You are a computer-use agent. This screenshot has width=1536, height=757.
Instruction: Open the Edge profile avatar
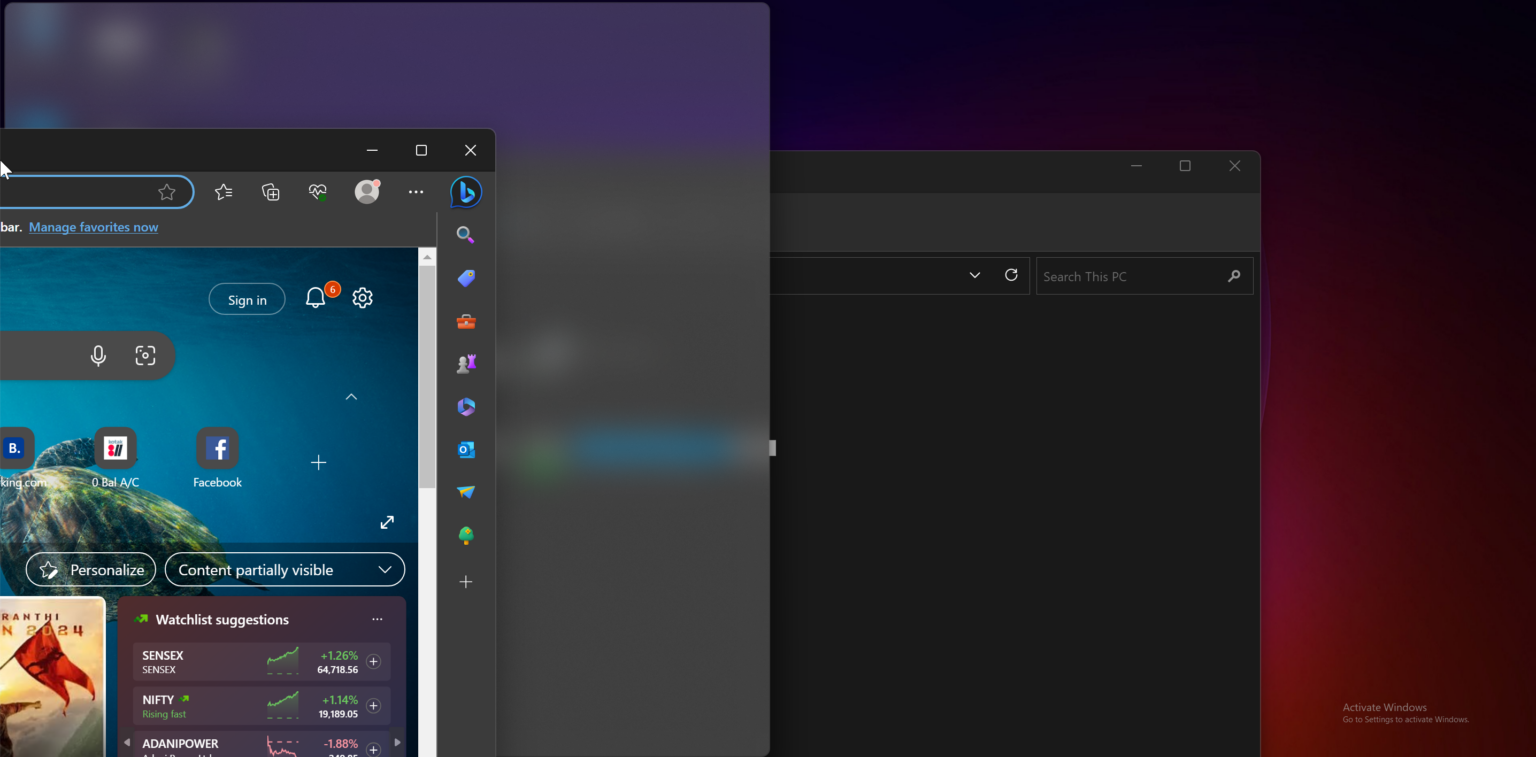[367, 191]
